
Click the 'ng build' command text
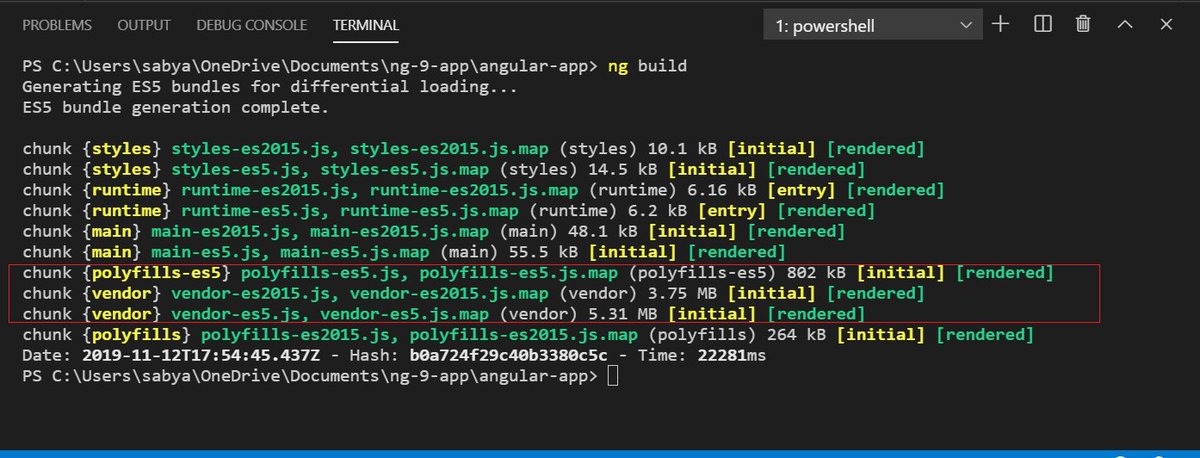coord(649,66)
